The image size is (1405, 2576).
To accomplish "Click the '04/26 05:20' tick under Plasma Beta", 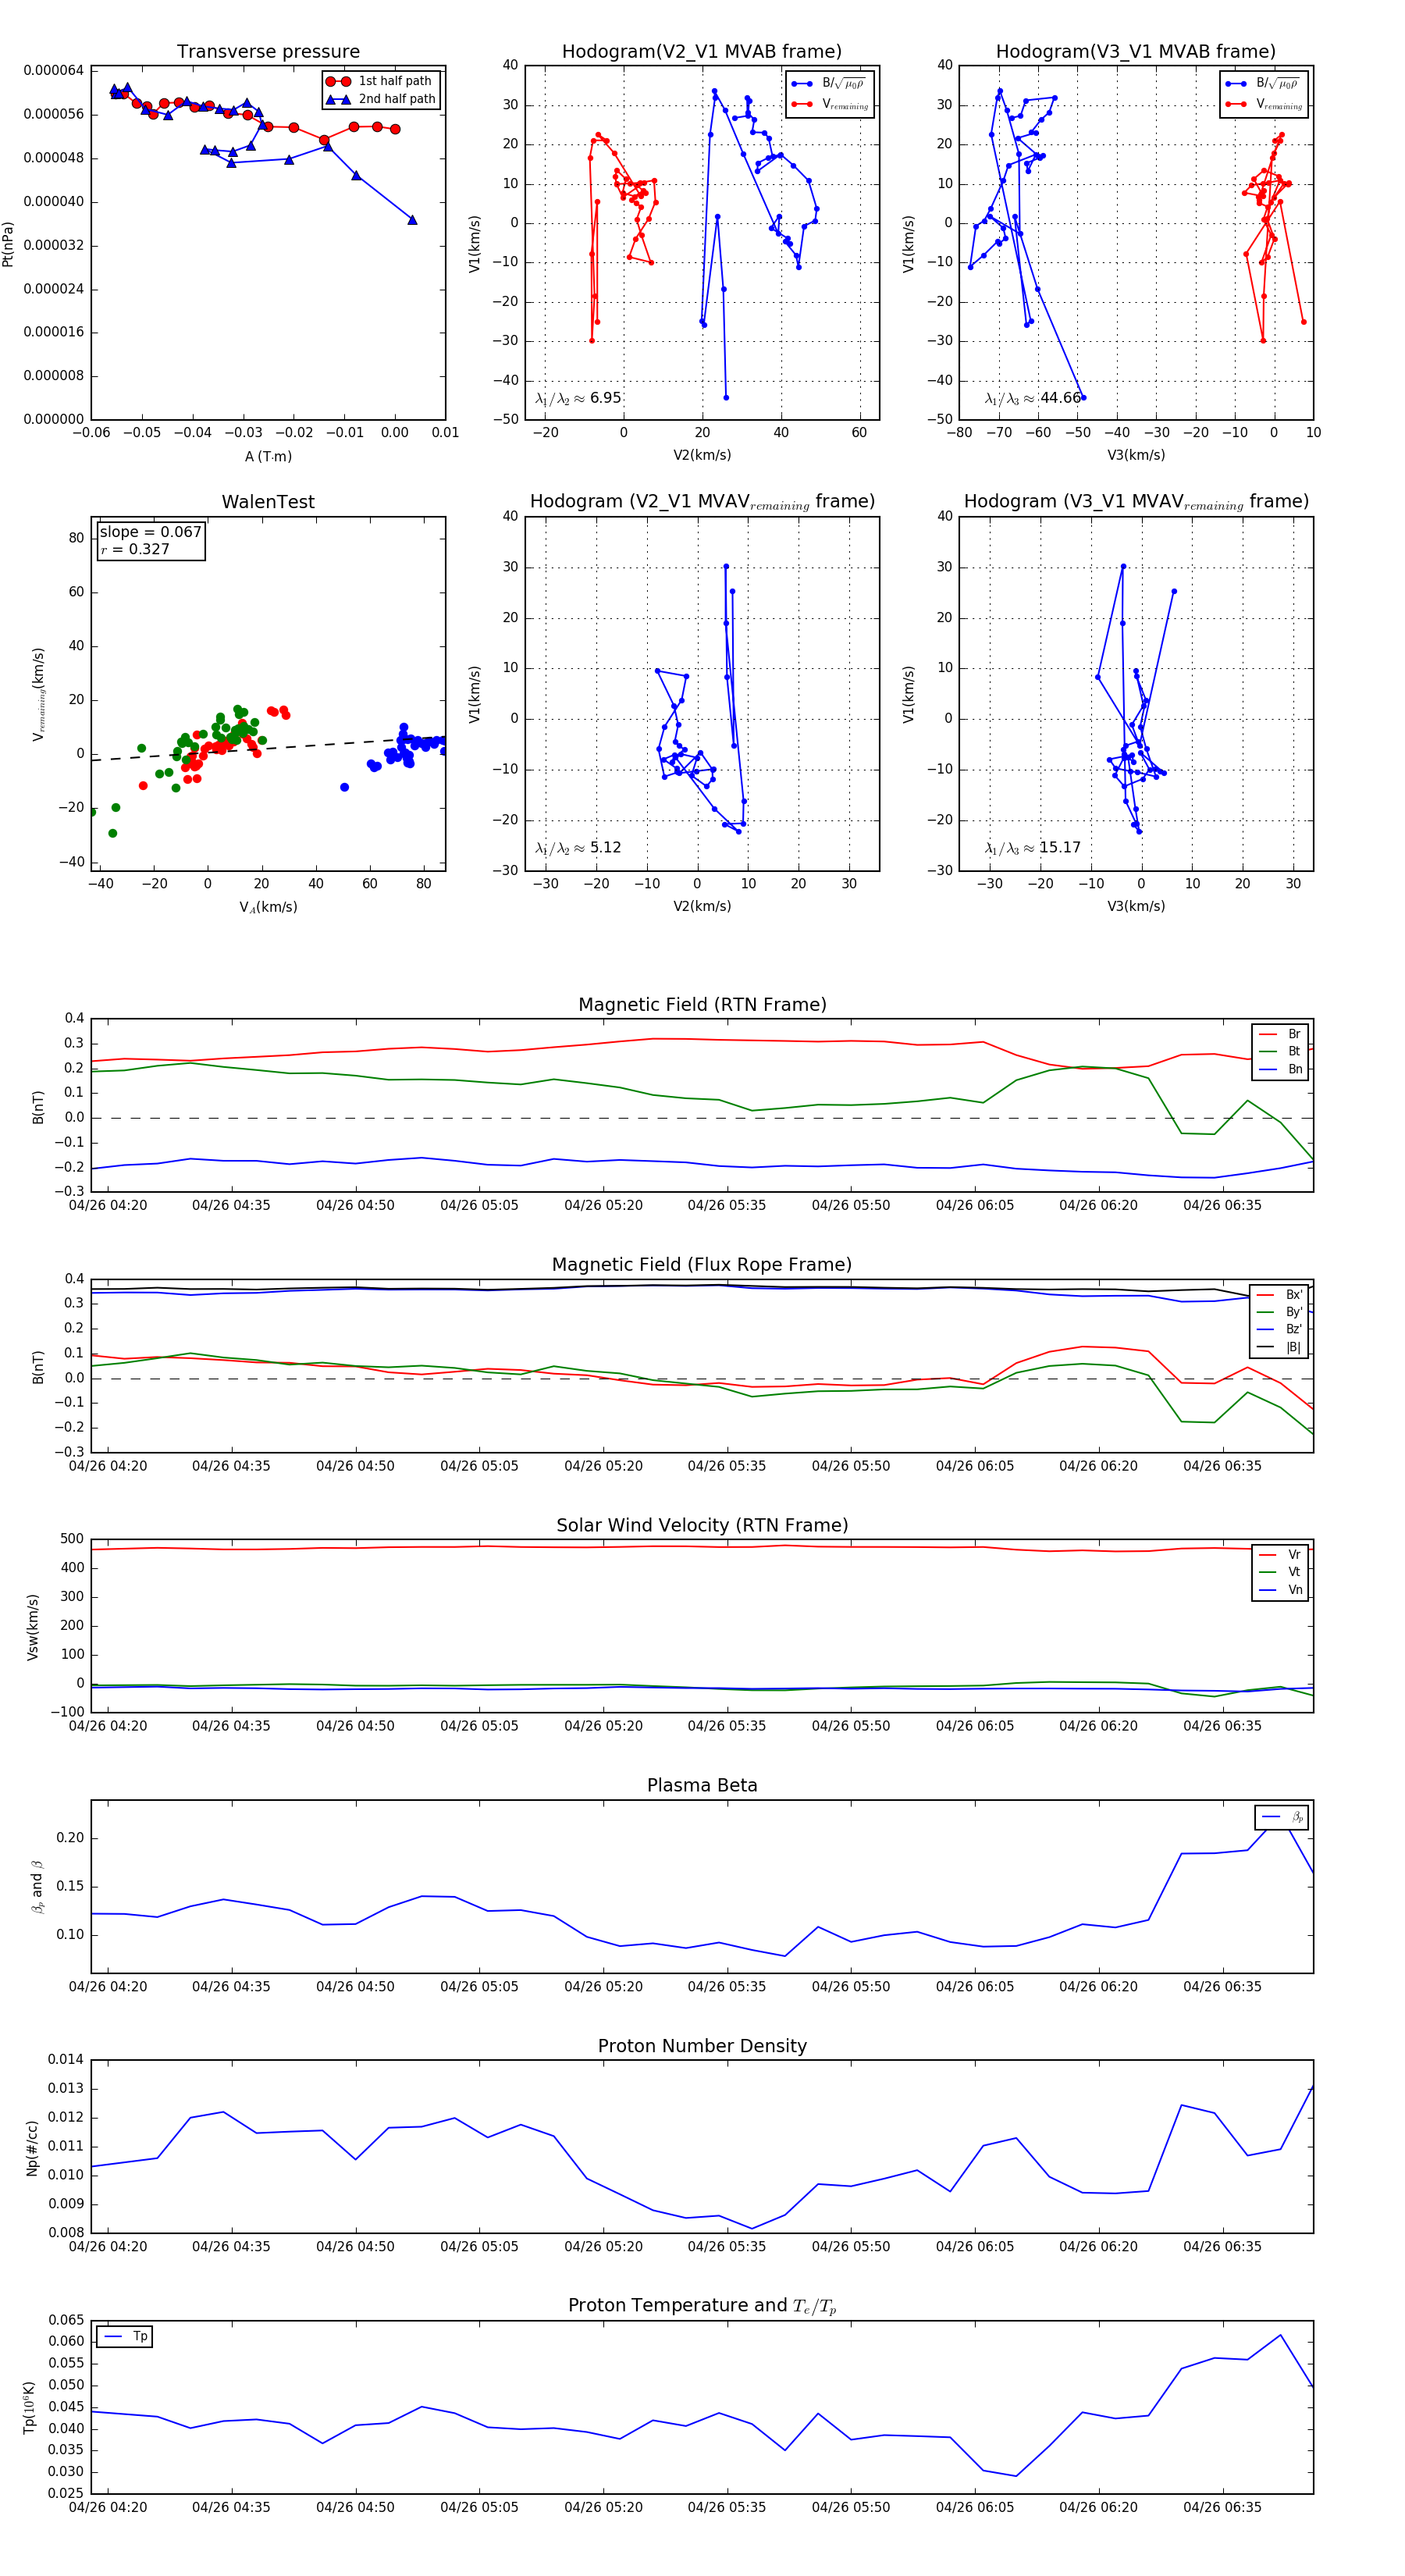I will pos(603,1986).
